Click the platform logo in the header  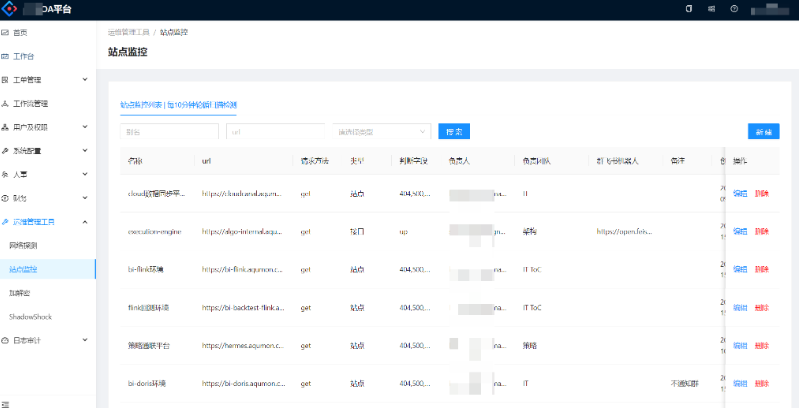[13, 10]
